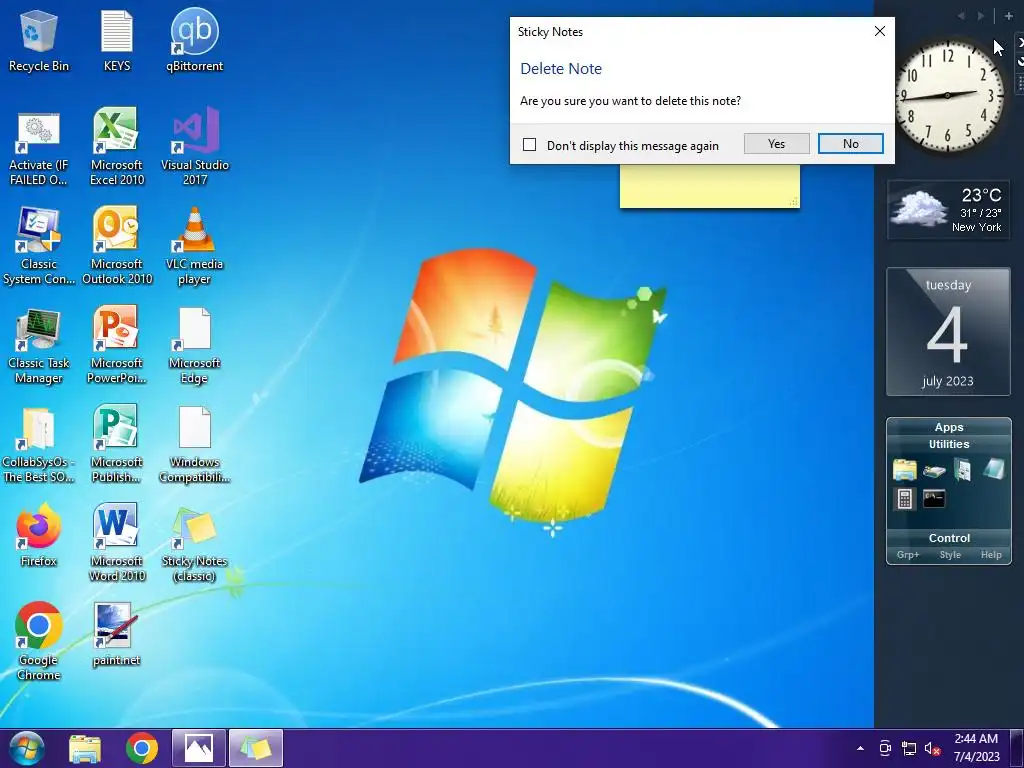Show hidden system tray icons
This screenshot has height=768, width=1024.
pos(860,748)
